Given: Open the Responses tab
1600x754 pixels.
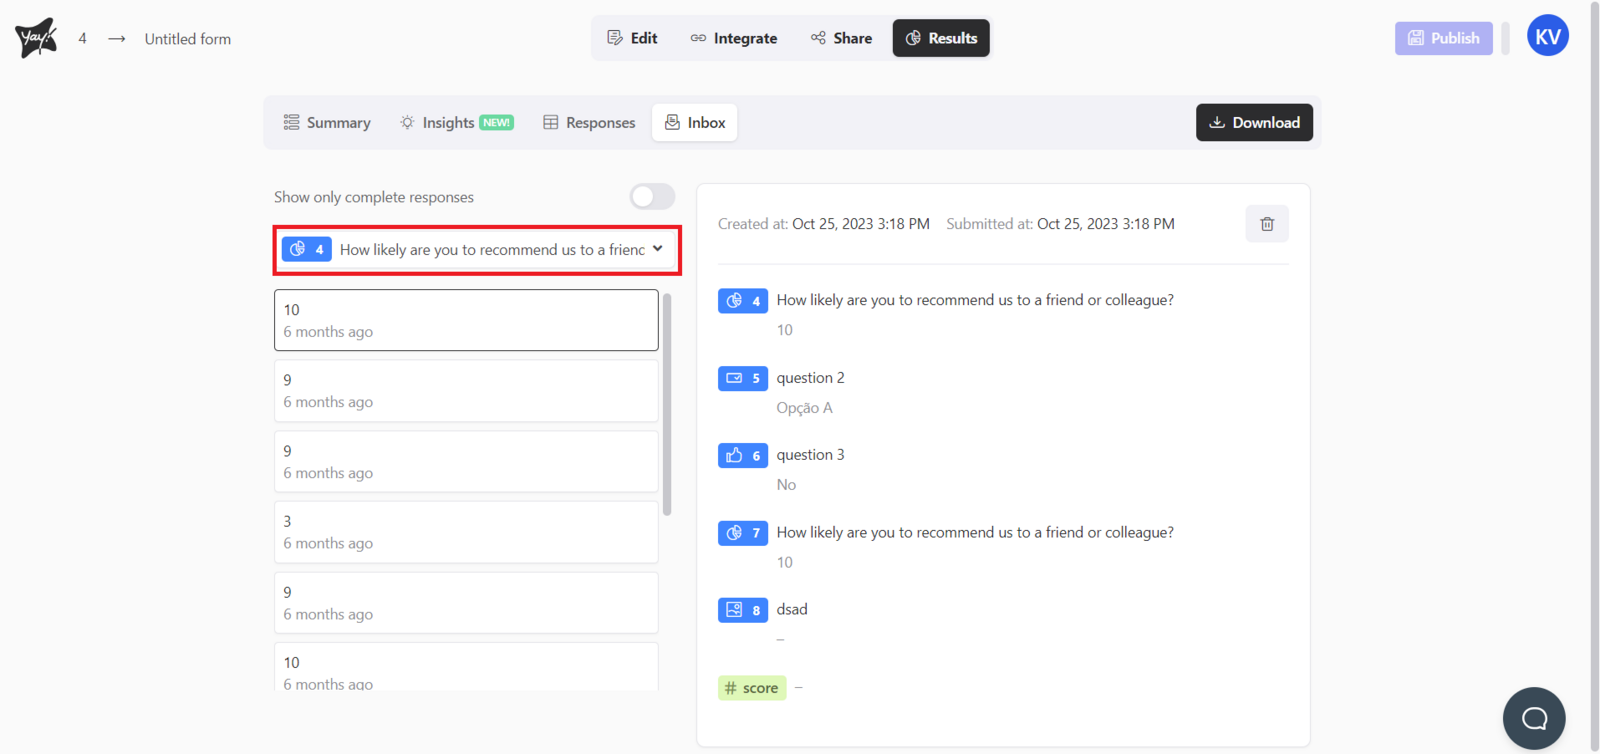Looking at the screenshot, I should pos(589,123).
